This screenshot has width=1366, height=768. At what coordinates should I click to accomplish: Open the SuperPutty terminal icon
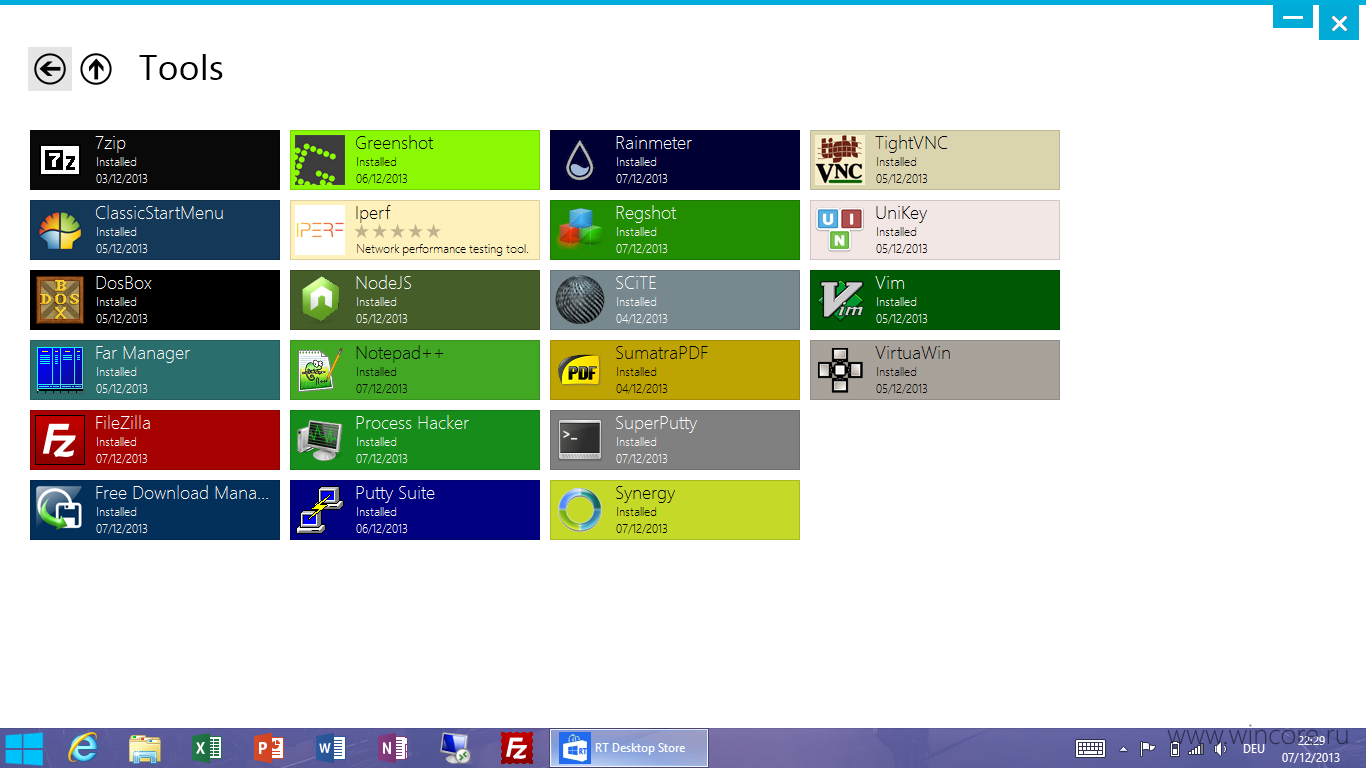(x=580, y=440)
